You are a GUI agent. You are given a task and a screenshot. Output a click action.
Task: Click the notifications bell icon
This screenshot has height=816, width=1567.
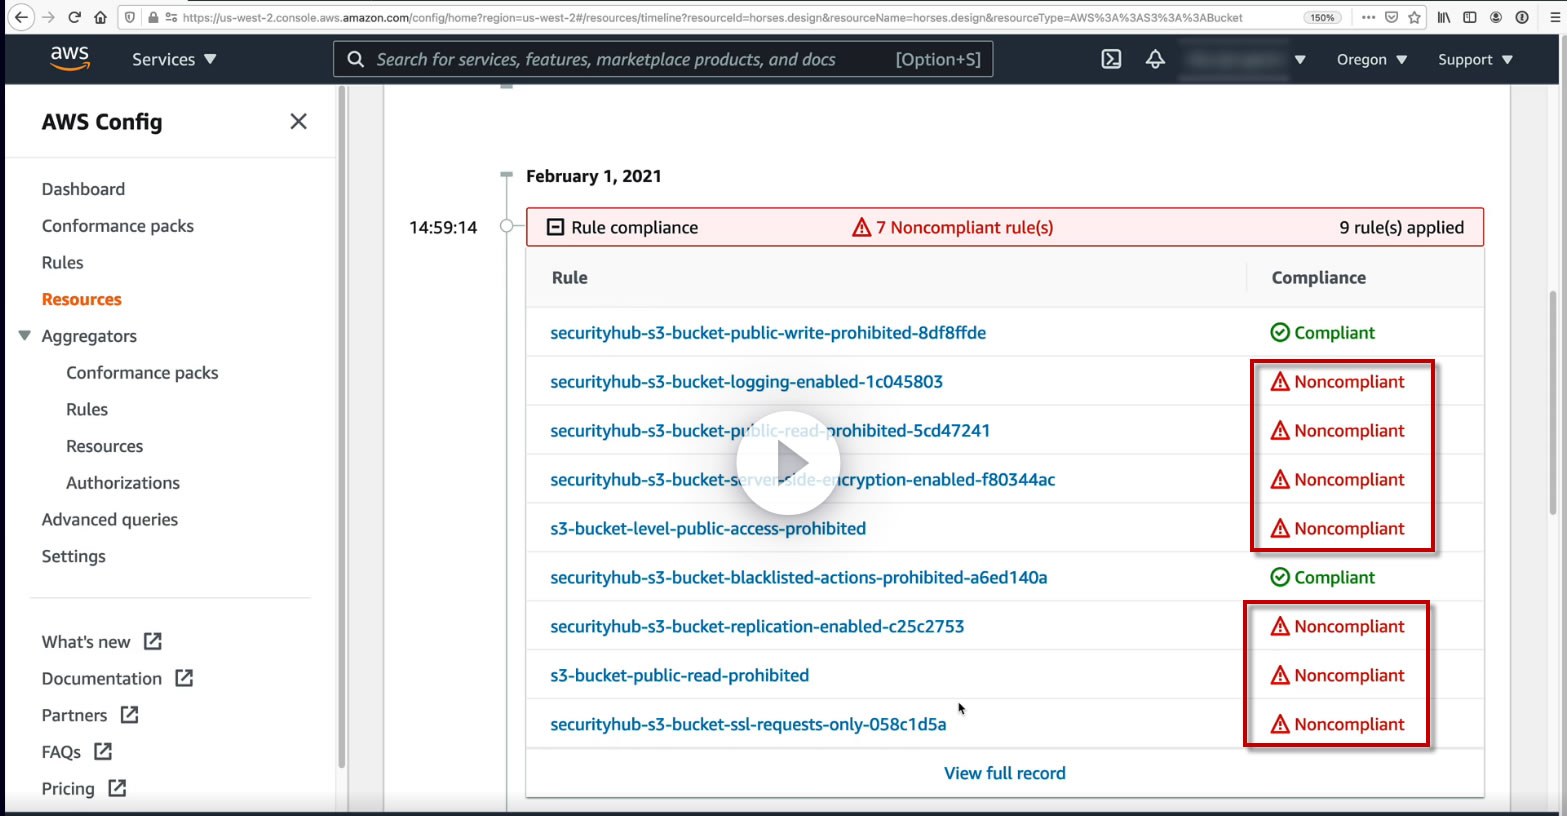click(x=1155, y=59)
